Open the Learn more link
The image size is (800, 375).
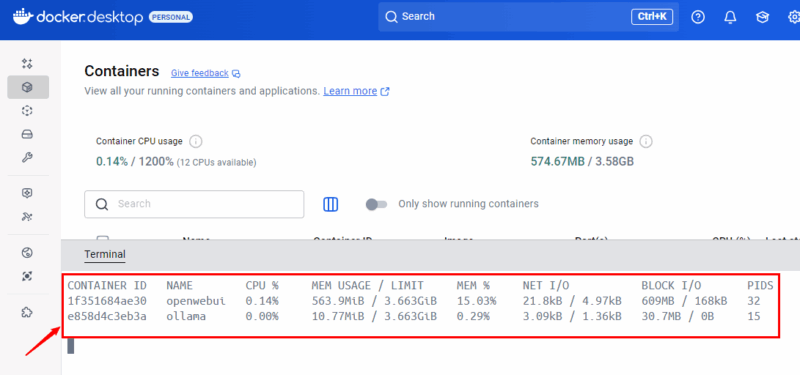350,91
